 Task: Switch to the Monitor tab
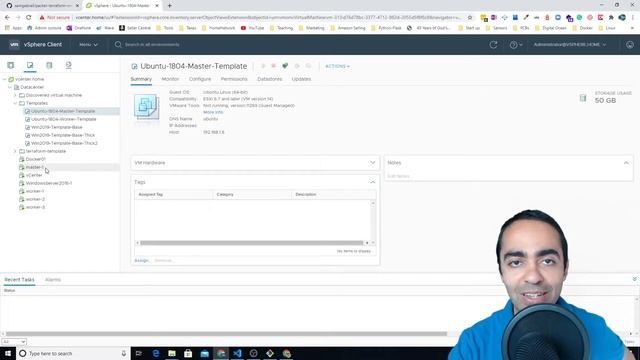point(170,79)
